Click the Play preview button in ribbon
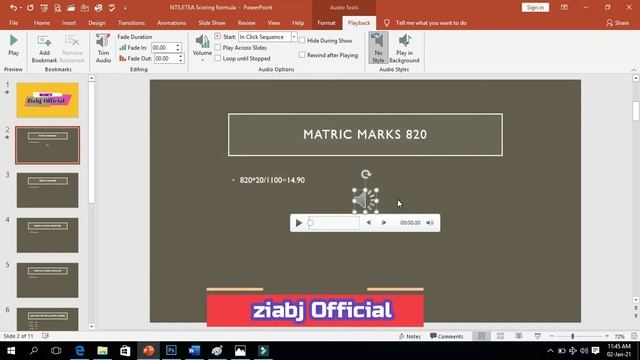 coord(13,45)
